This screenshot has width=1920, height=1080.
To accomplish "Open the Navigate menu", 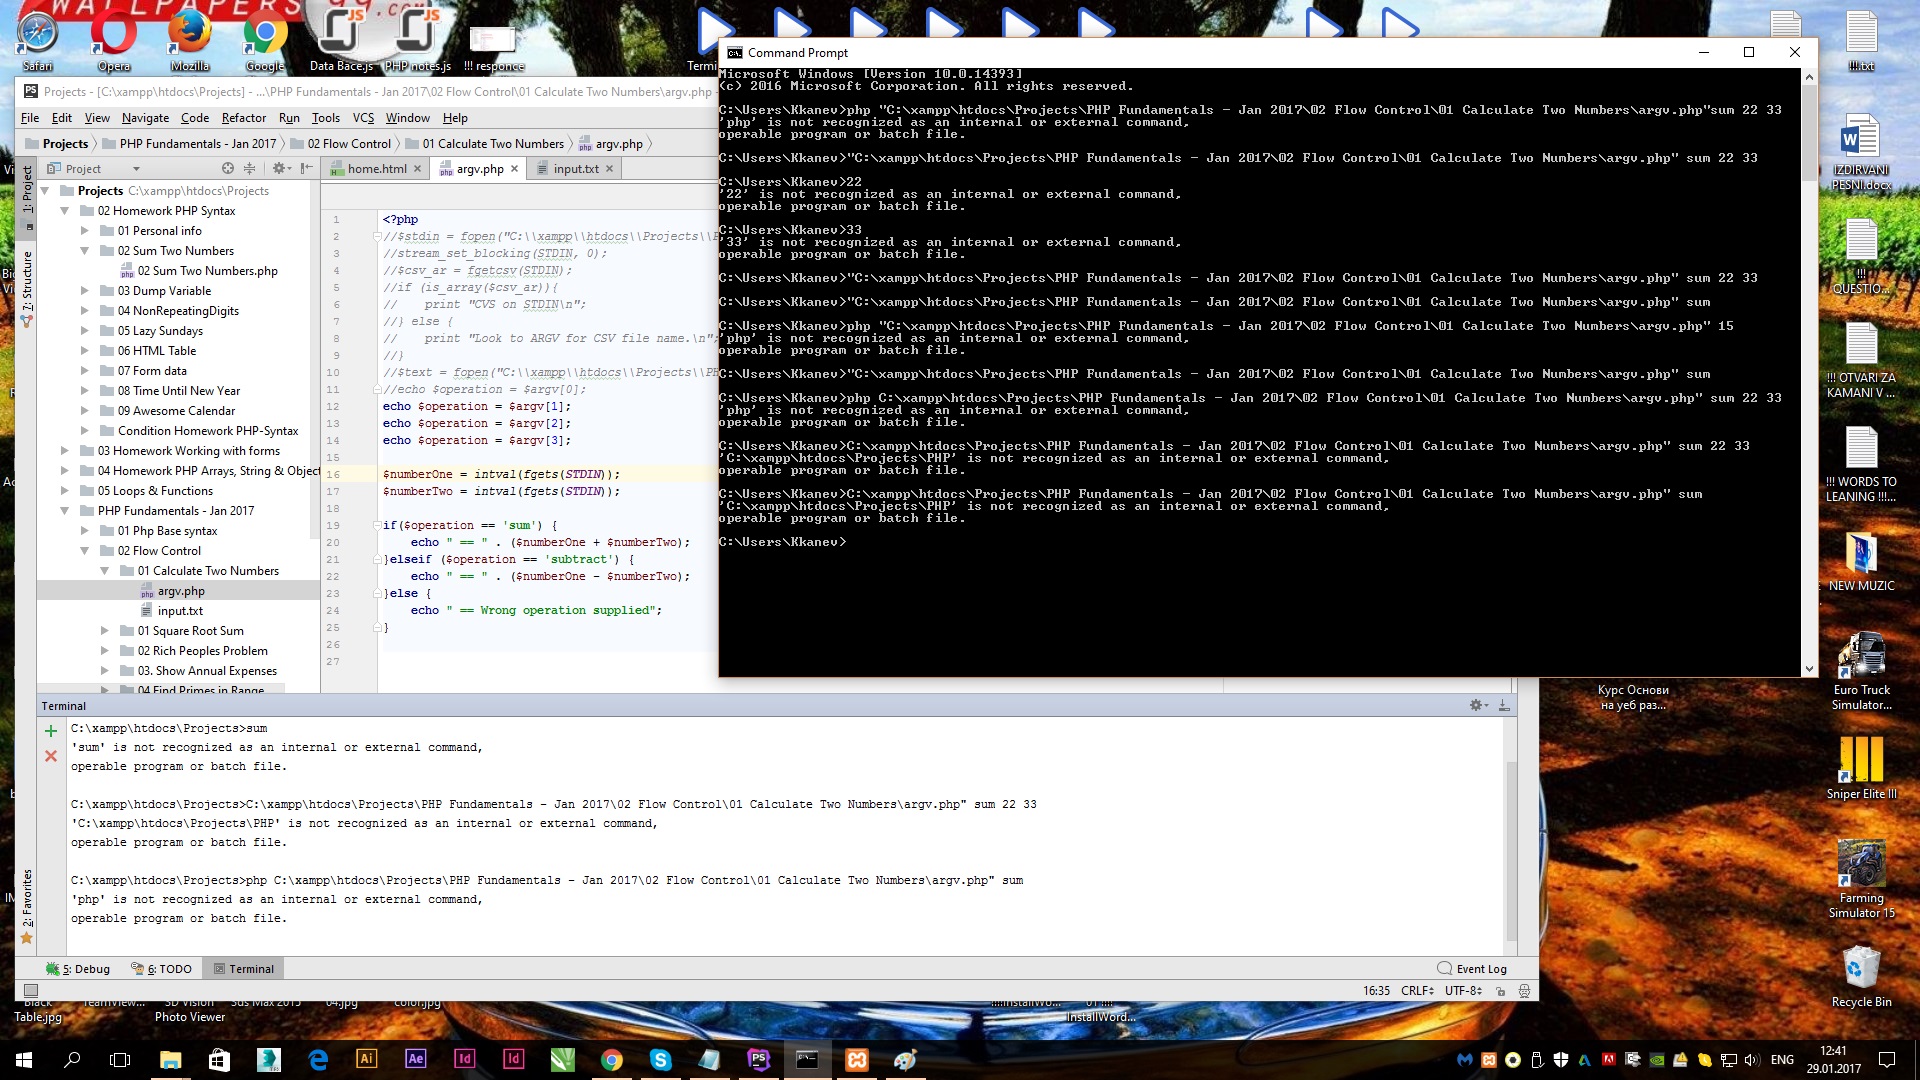I will tap(145, 118).
